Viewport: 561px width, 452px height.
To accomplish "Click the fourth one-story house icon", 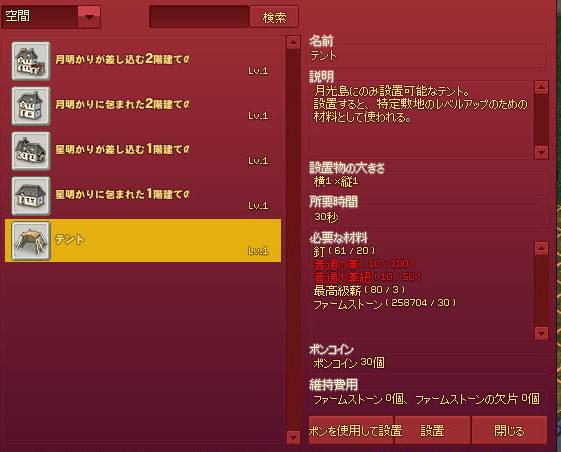I will [x=31, y=196].
